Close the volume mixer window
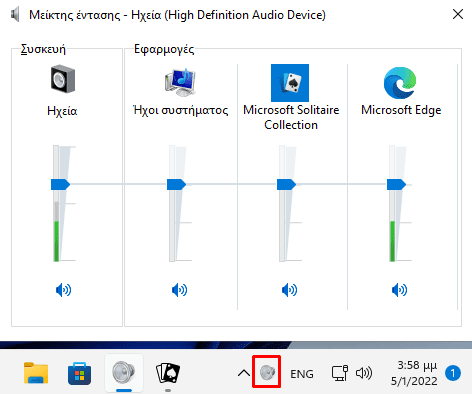 click(458, 14)
